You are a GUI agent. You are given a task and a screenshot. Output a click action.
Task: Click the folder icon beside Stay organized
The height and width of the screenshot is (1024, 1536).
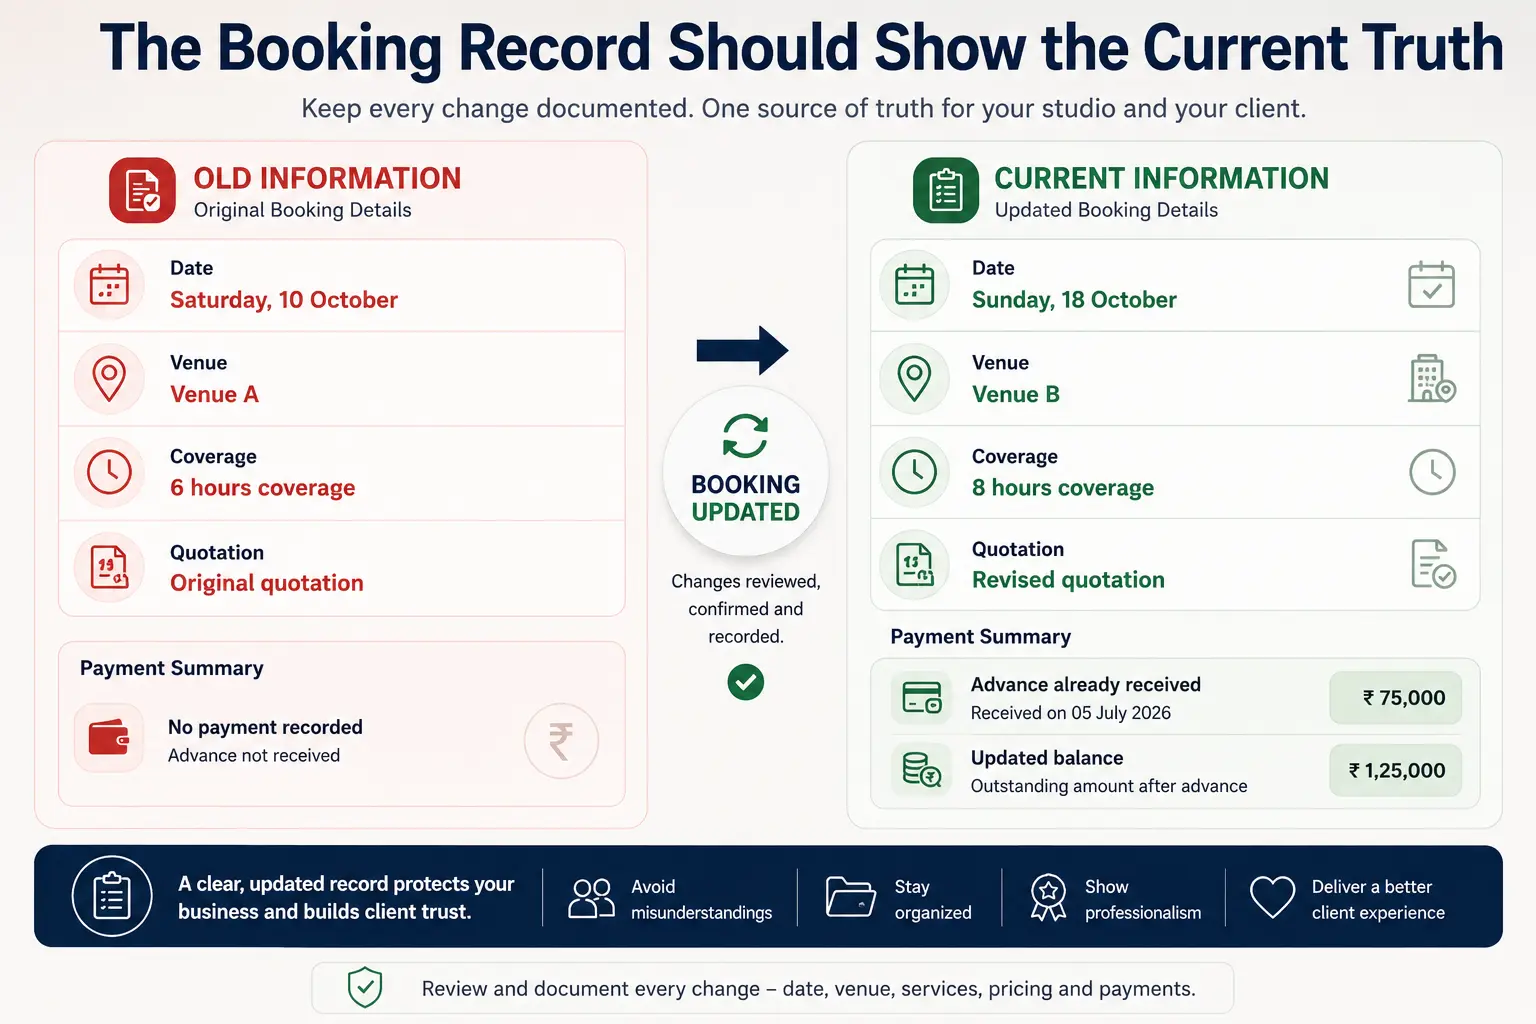click(x=851, y=896)
